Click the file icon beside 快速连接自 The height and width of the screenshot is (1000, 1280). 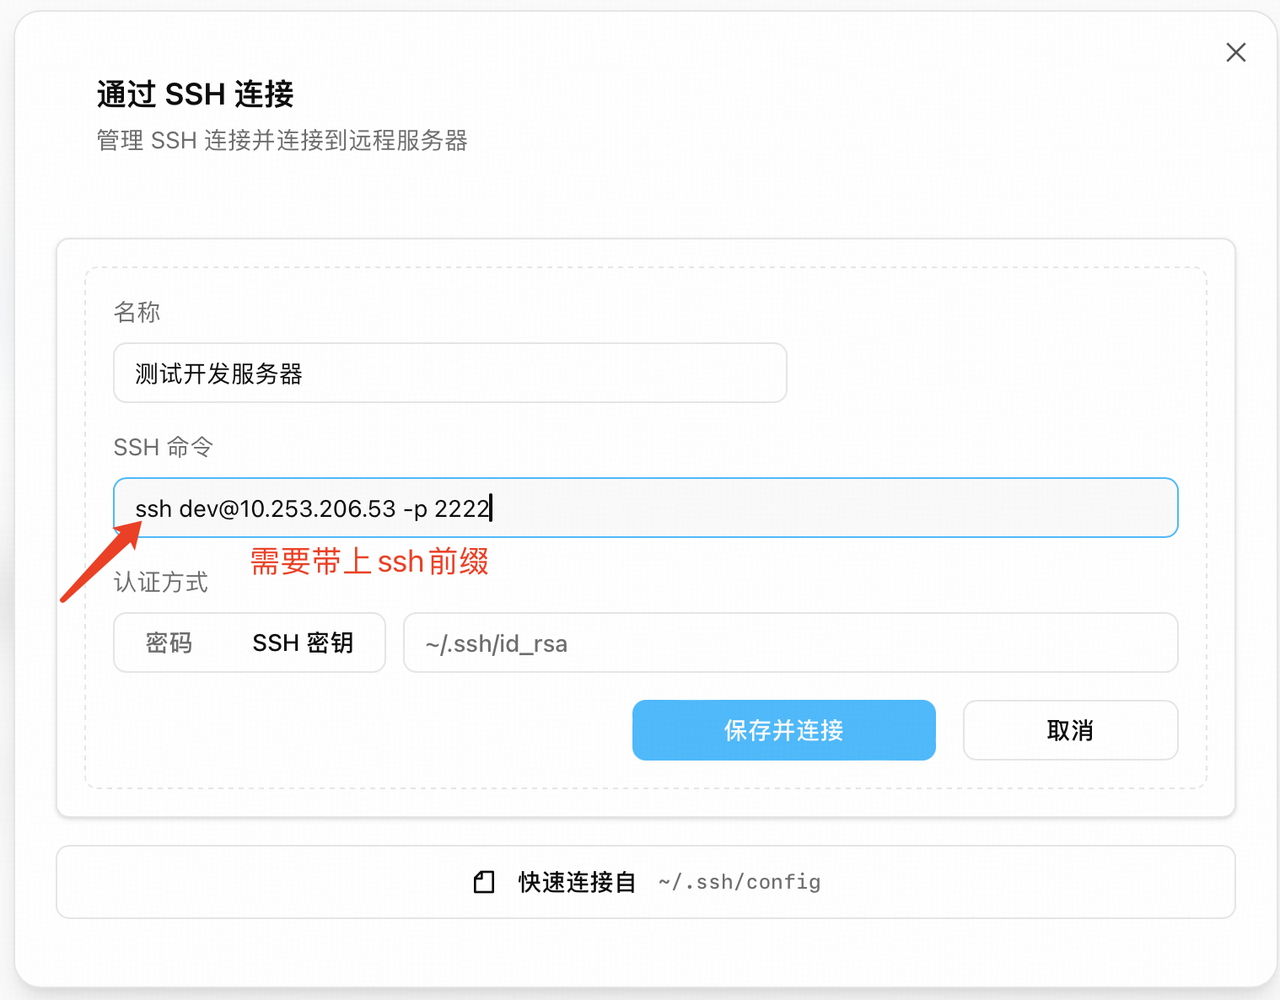[x=484, y=882]
